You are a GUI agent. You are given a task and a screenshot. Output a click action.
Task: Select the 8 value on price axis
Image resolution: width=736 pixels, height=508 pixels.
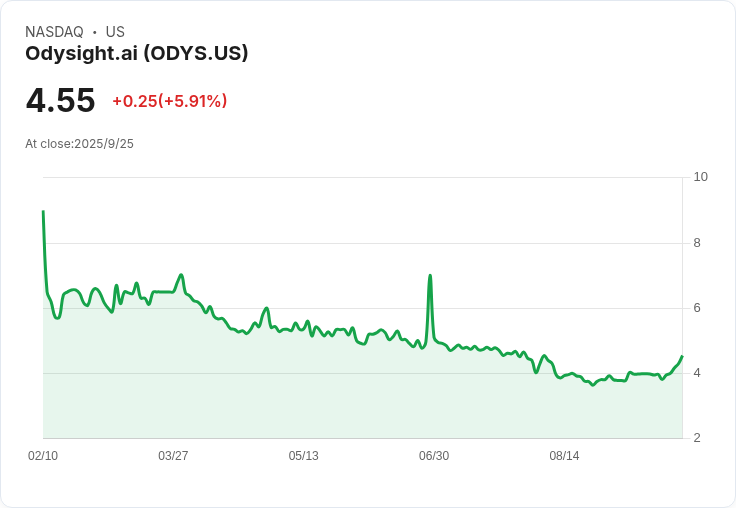[x=697, y=243]
